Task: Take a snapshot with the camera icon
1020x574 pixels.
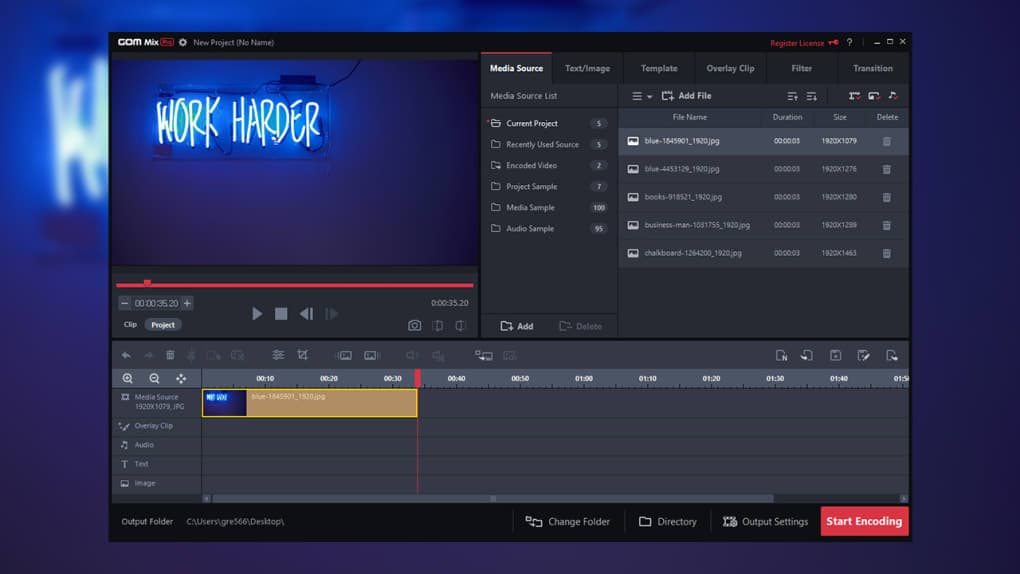Action: pyautogui.click(x=414, y=325)
